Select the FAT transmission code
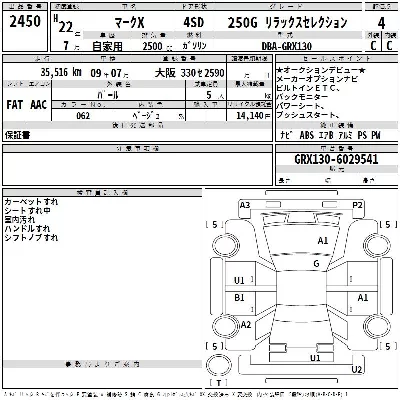Screen dimensions: 400x400 pyautogui.click(x=15, y=105)
